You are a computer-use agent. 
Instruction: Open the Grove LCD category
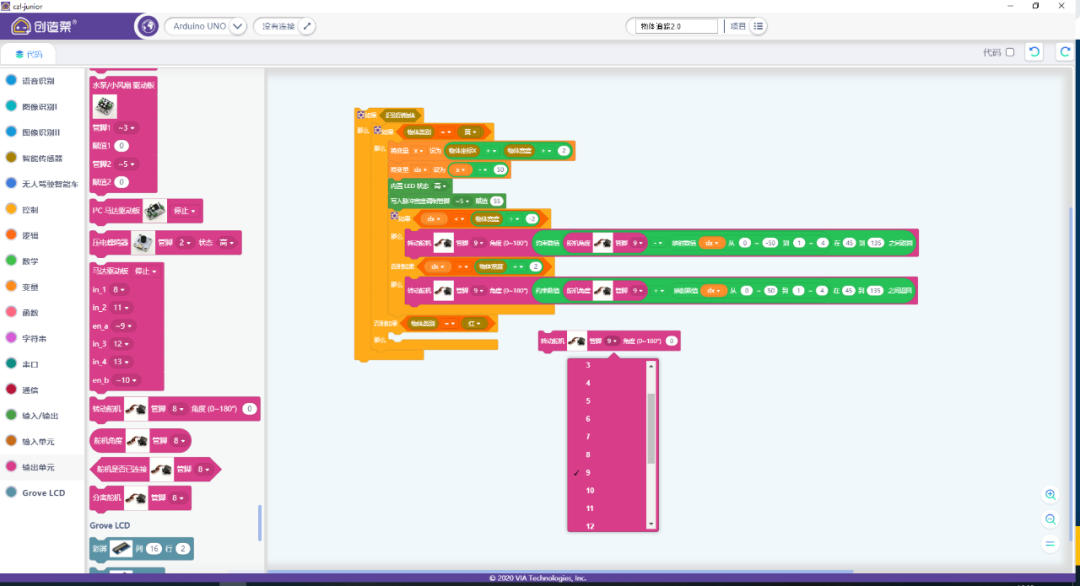tap(42, 492)
